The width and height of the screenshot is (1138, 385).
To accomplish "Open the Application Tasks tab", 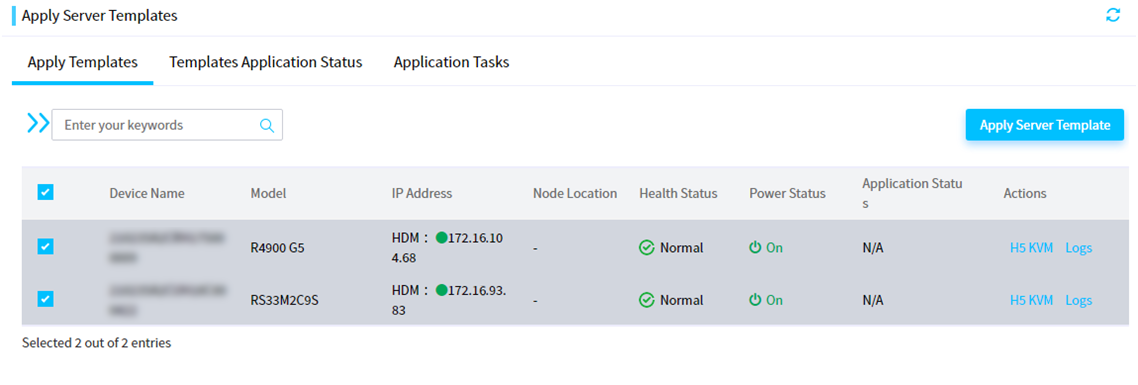I will 451,62.
